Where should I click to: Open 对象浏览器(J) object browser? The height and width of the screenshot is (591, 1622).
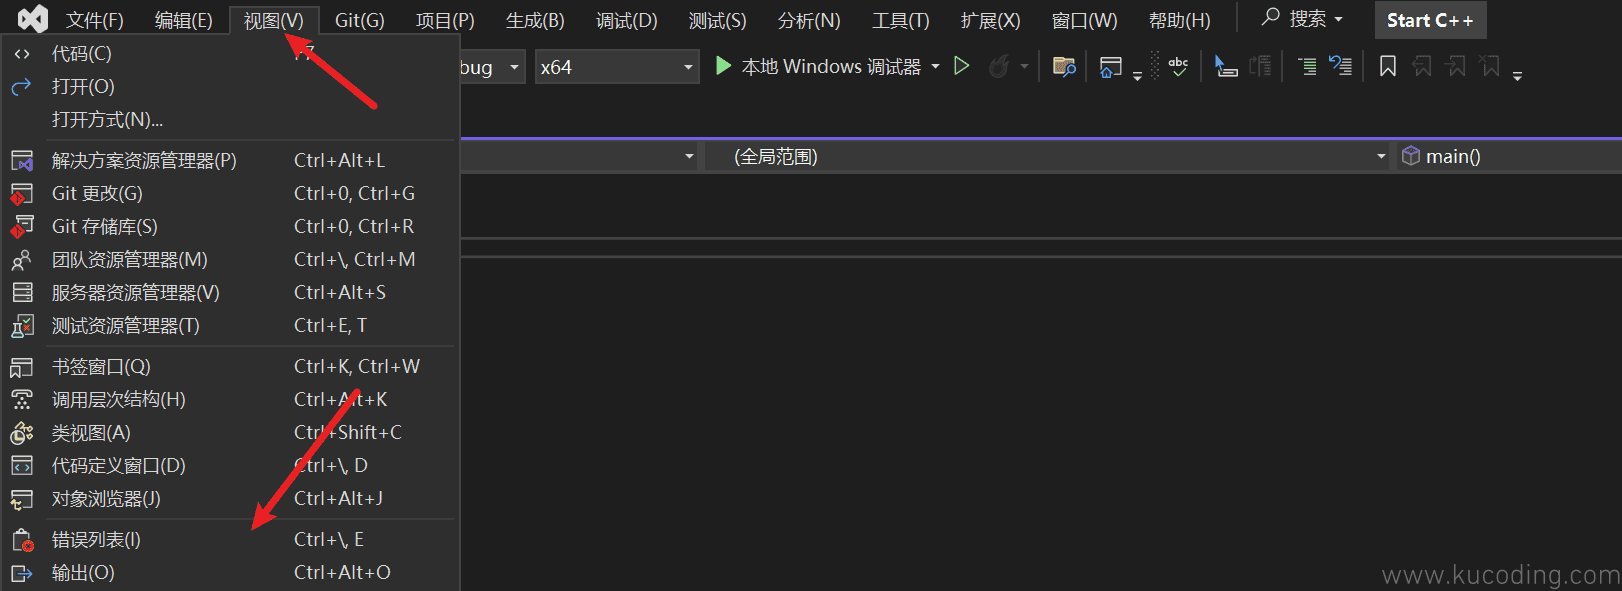click(x=230, y=499)
